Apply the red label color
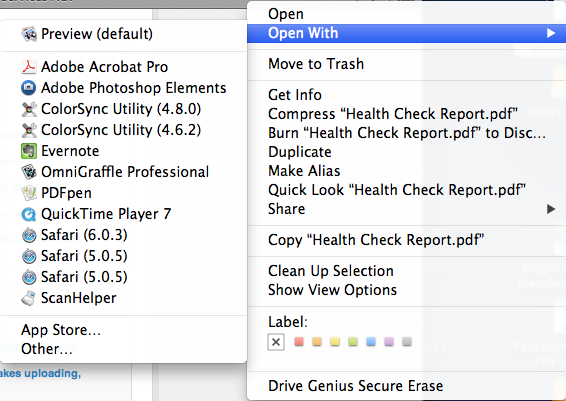This screenshot has height=401, width=566. 299,341
